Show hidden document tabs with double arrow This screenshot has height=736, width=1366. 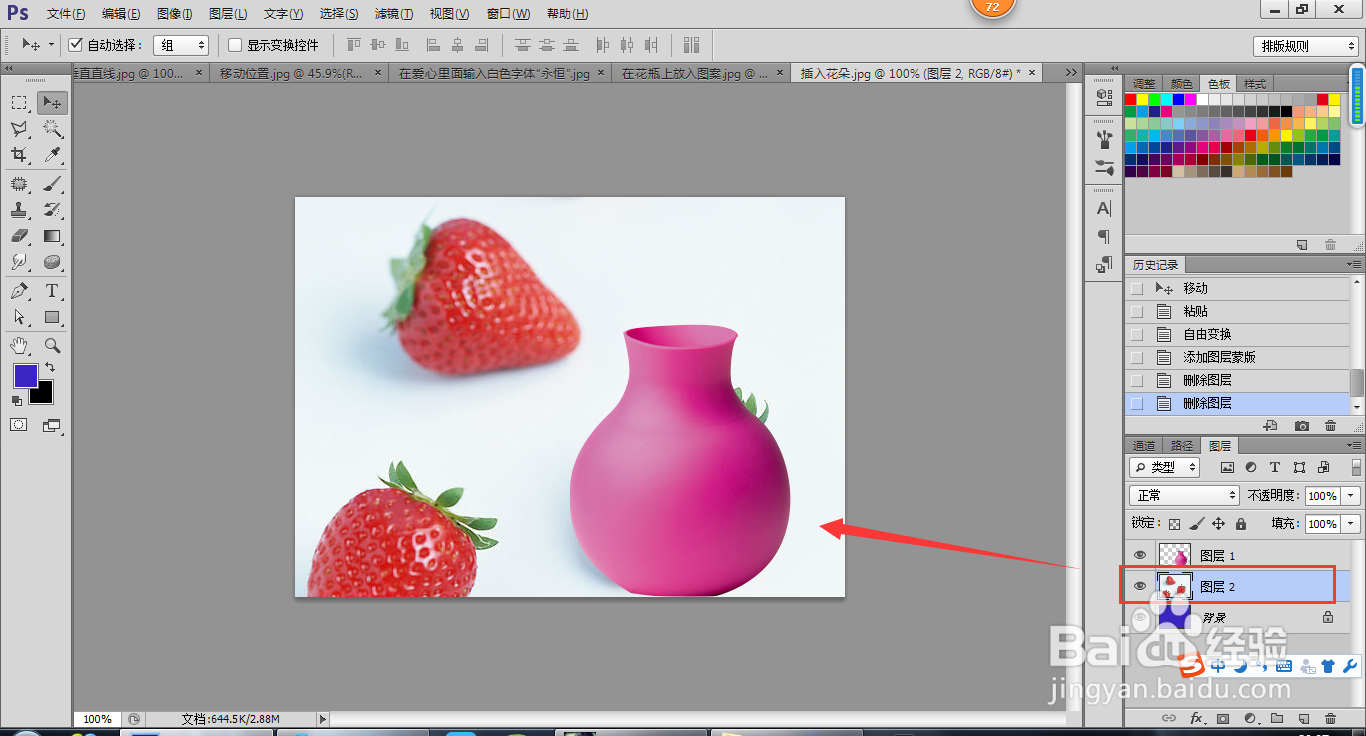tap(1071, 73)
